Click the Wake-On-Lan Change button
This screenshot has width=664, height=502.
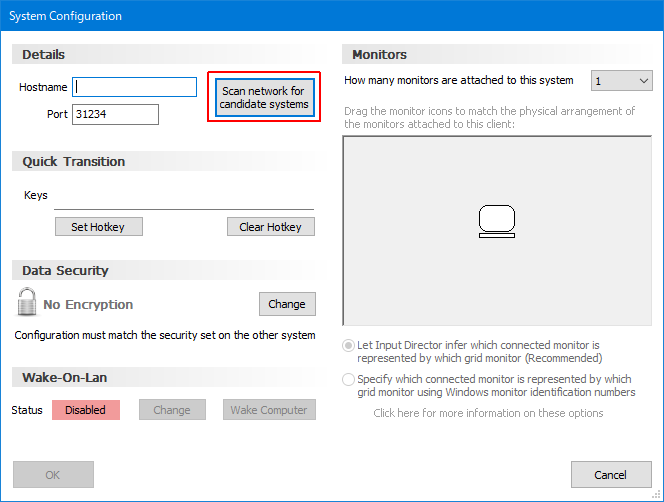172,410
